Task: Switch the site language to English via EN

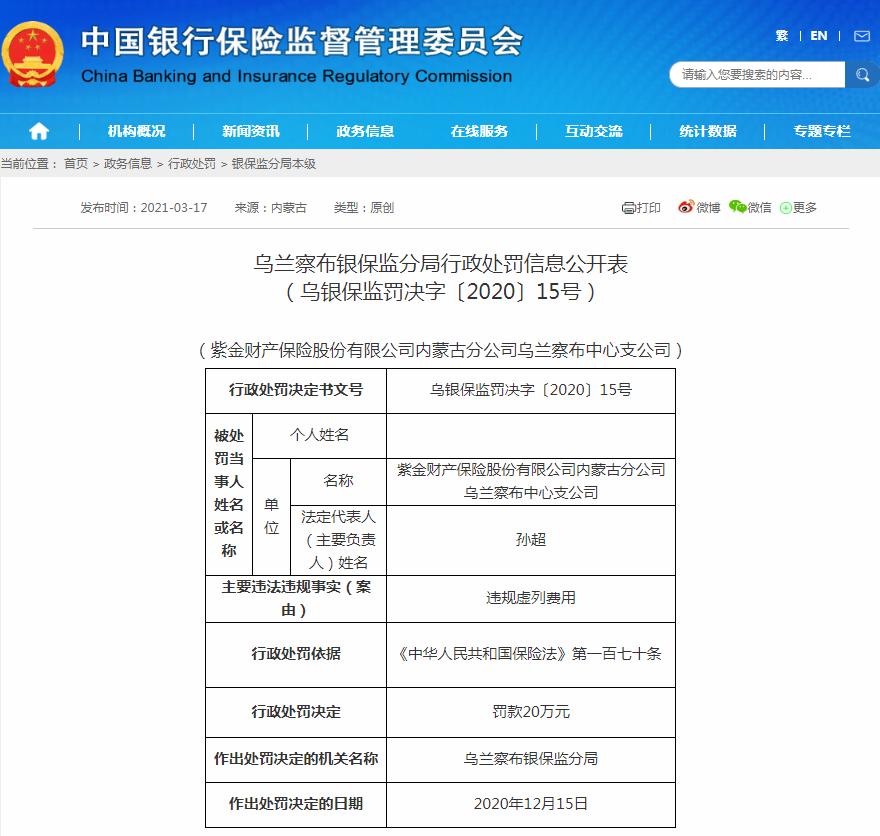Action: point(817,35)
